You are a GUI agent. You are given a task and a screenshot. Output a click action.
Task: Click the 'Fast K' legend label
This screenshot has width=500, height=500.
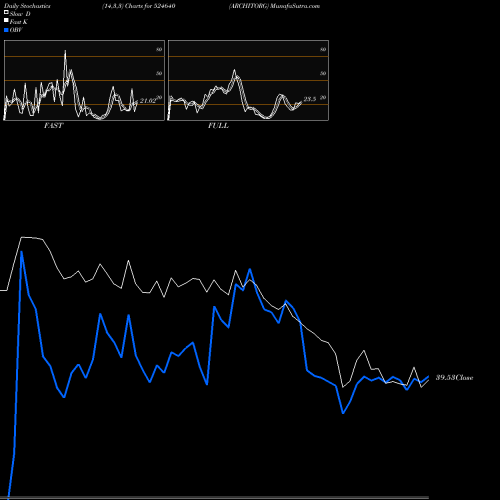tap(19, 22)
